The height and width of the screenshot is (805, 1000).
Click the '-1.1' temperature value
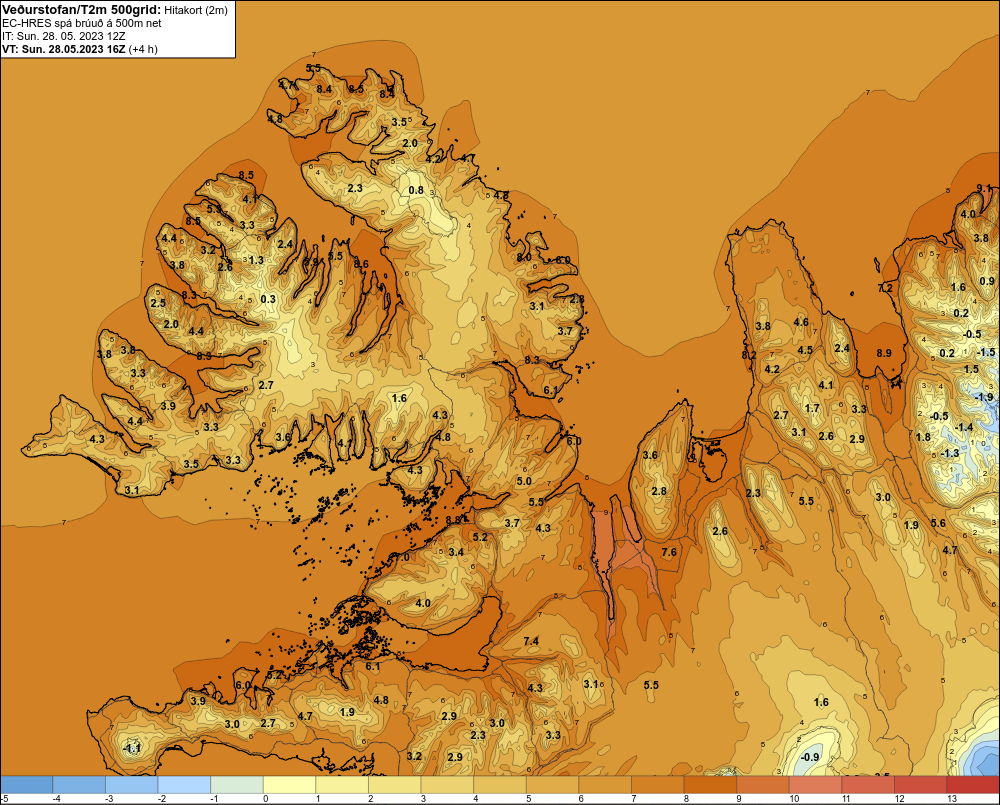[x=131, y=748]
